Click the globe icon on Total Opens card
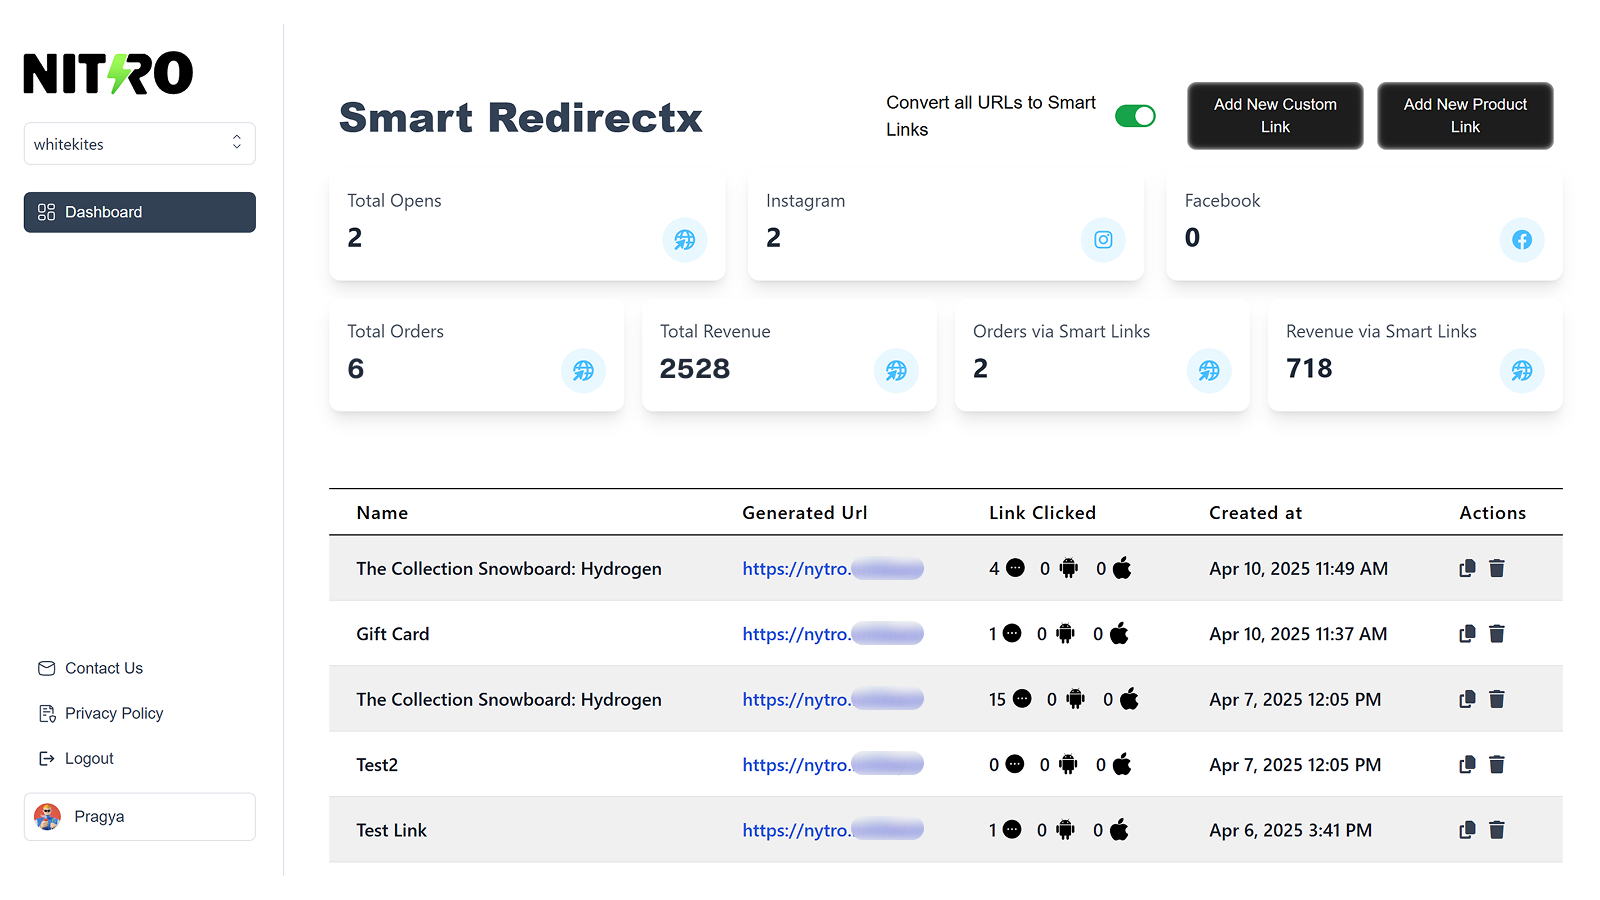Viewport: 1600px width, 900px height. coord(684,240)
